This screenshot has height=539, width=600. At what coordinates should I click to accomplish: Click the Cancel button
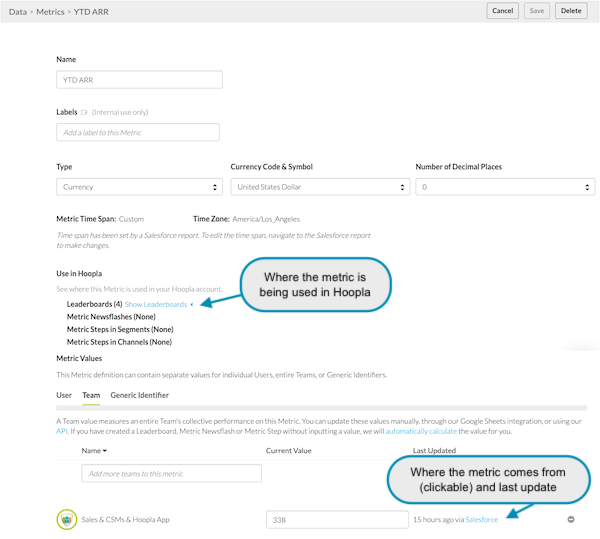point(502,11)
